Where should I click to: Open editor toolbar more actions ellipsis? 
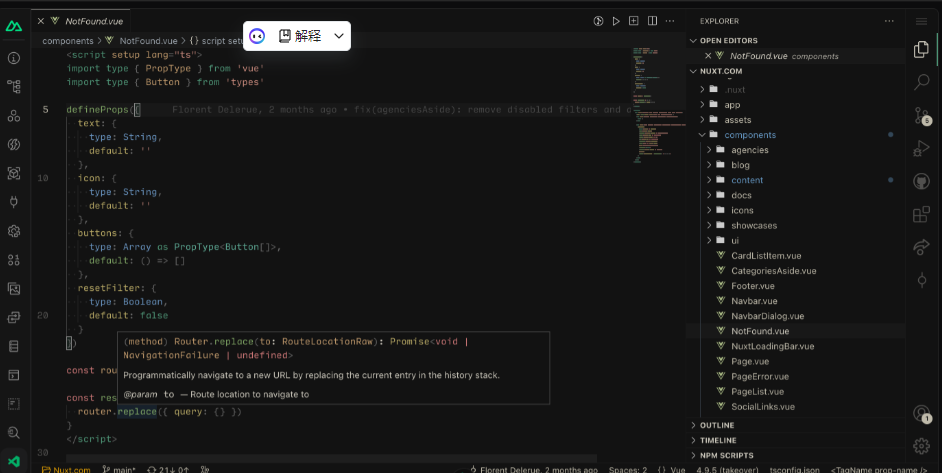670,21
